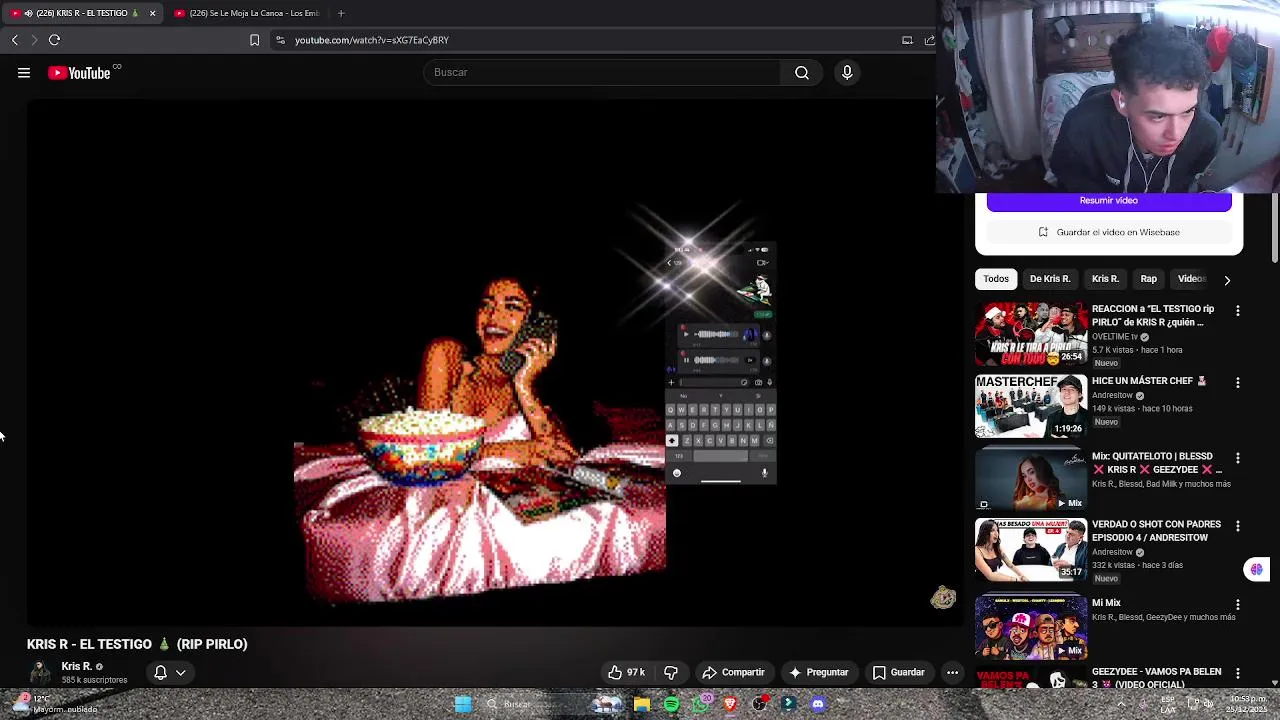Open the VERDAD O SHOT CON PADRES thumbnail

click(x=1031, y=549)
